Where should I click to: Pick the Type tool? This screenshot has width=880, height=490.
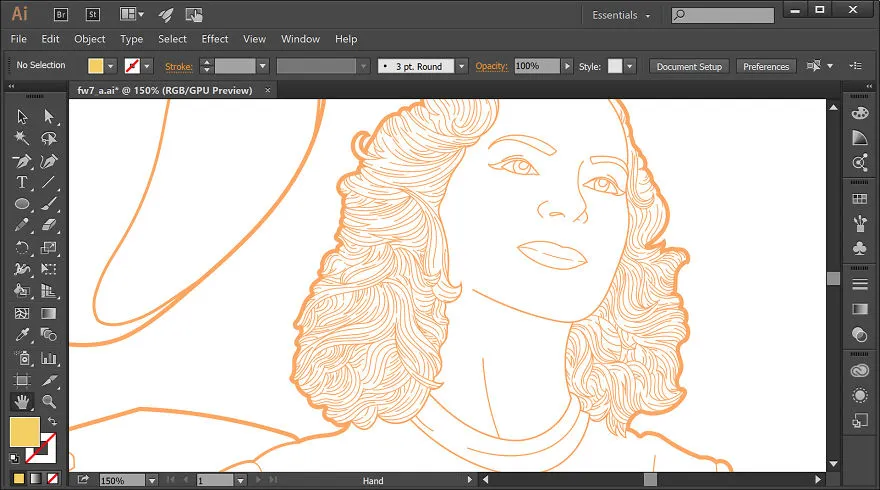(x=22, y=182)
